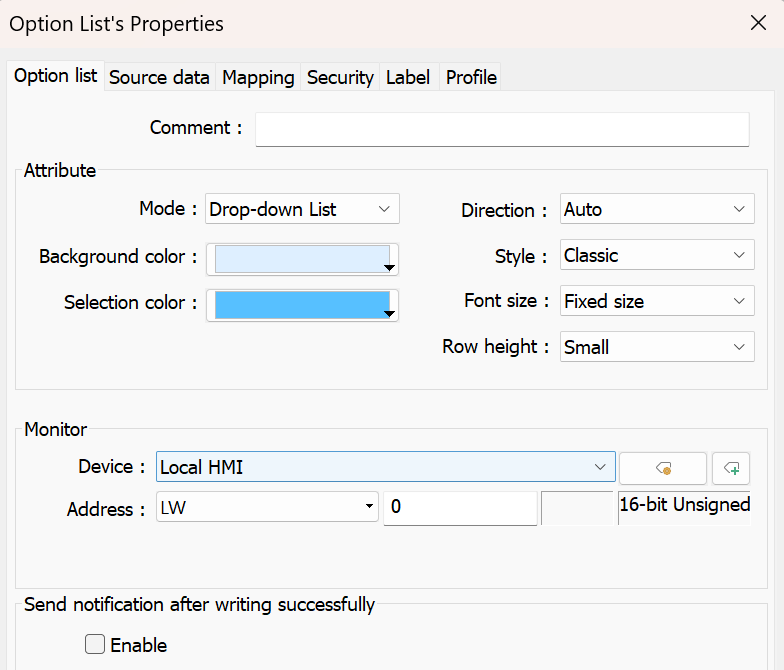784x670 pixels.
Task: Close the Option List's Properties dialog
Action: [758, 22]
